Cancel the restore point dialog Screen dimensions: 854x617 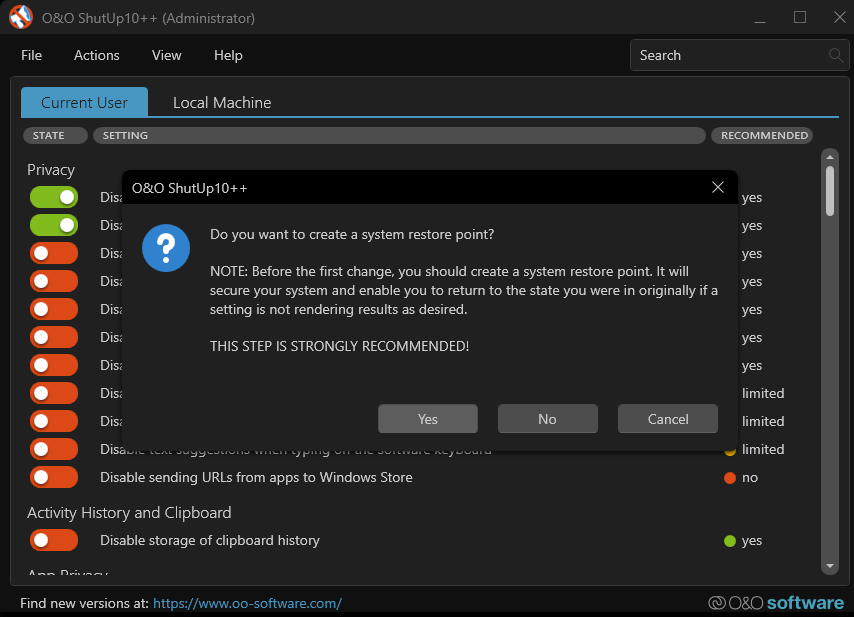[668, 419]
